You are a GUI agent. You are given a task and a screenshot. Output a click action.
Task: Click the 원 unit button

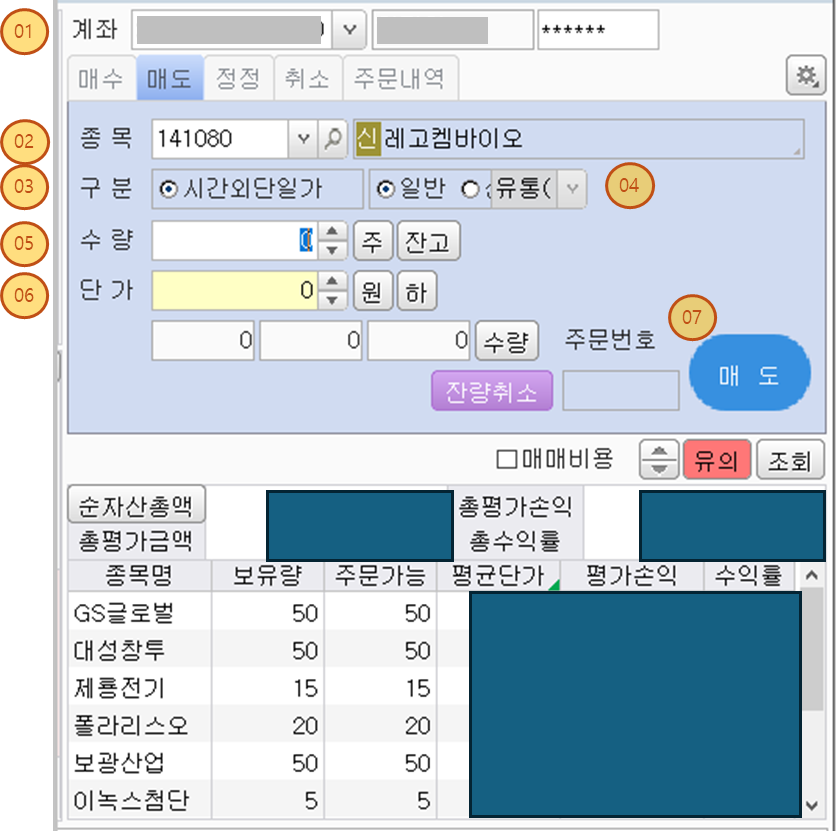(373, 291)
